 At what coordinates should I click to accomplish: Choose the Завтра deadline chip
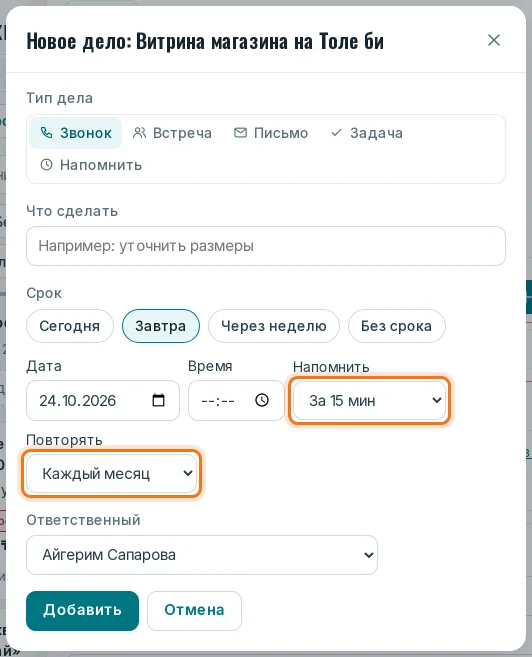point(160,326)
